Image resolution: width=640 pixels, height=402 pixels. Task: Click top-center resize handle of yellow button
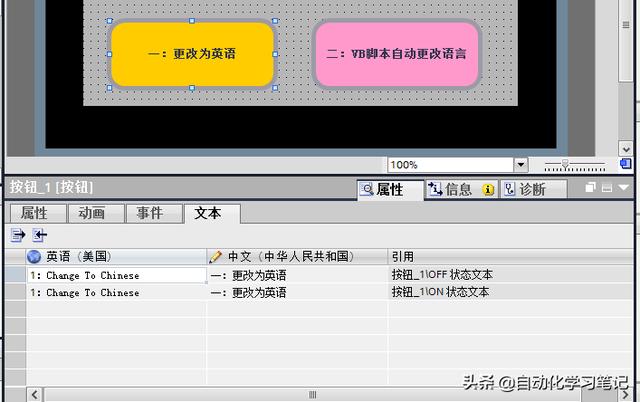point(192,20)
